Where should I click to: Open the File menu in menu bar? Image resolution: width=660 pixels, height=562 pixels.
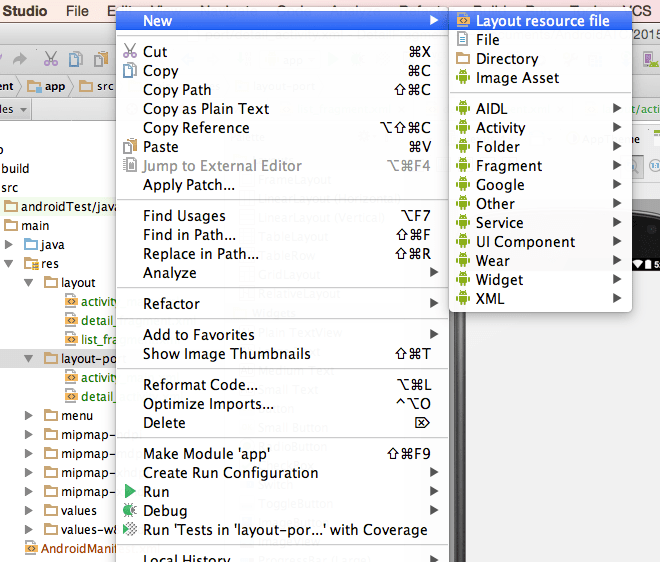pyautogui.click(x=77, y=11)
